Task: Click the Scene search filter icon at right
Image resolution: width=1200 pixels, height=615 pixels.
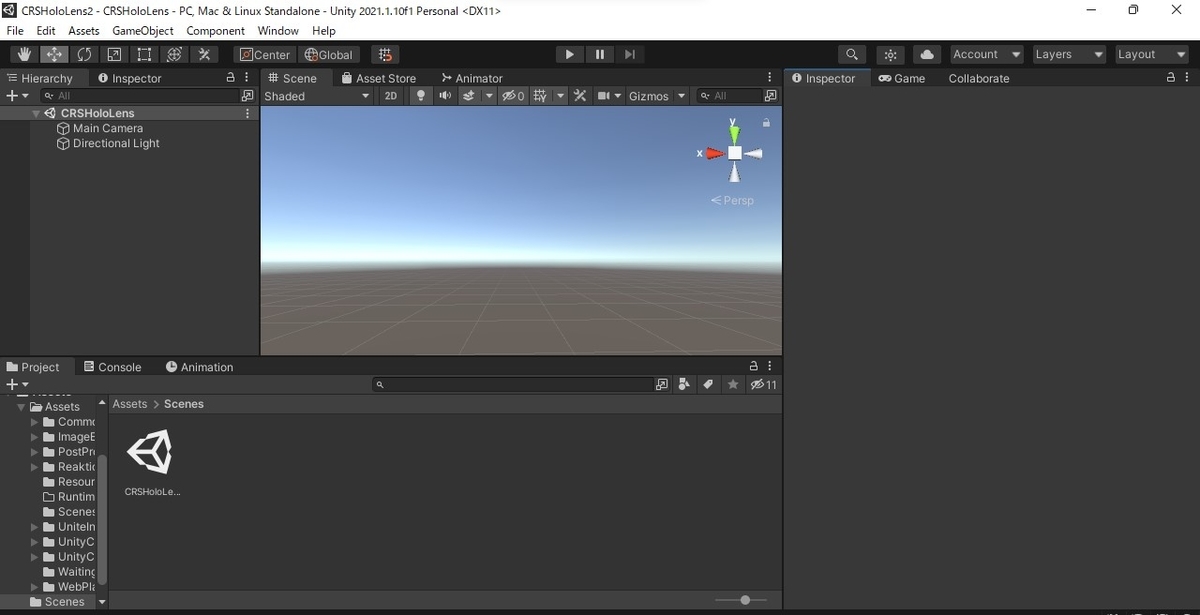Action: click(x=770, y=96)
